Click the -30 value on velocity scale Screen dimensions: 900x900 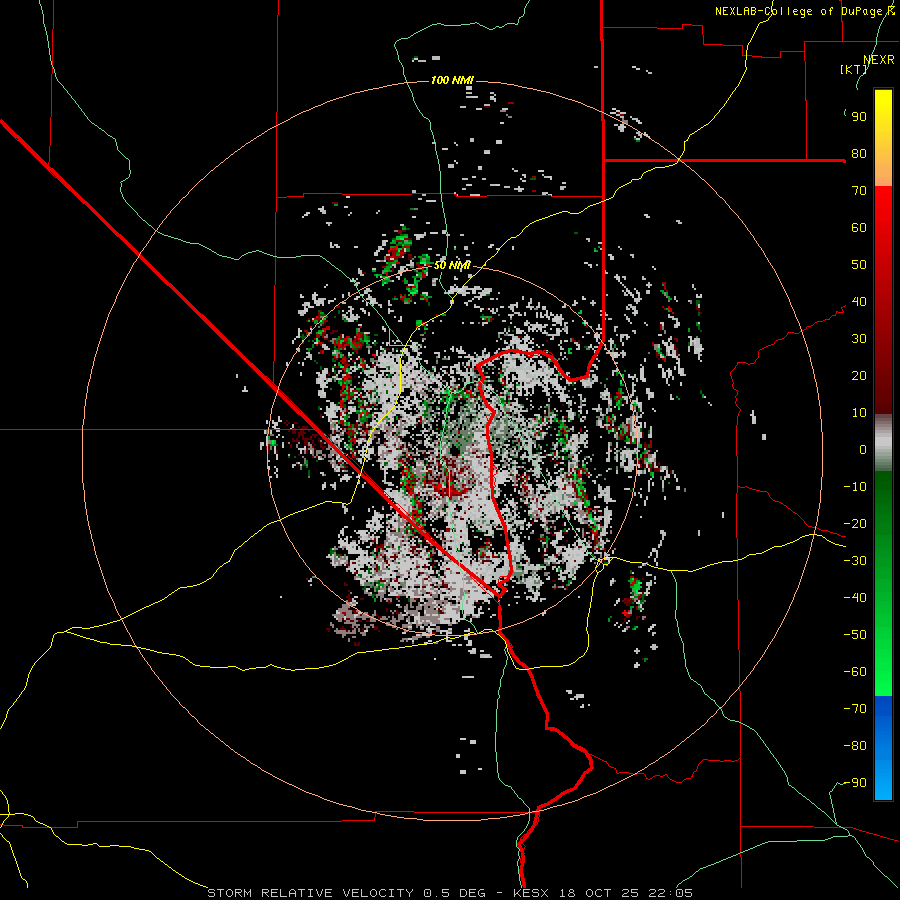(x=855, y=561)
